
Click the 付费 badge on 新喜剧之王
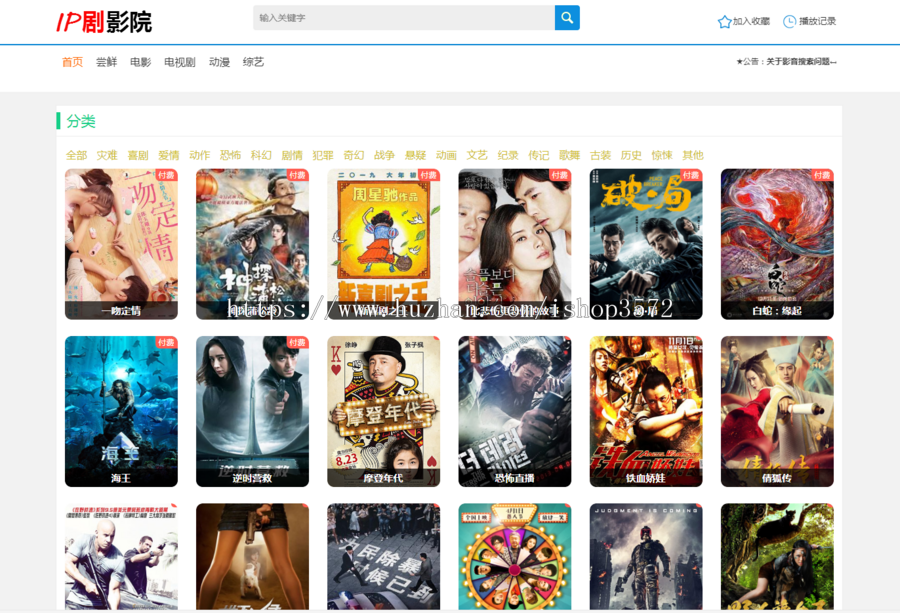(x=429, y=175)
